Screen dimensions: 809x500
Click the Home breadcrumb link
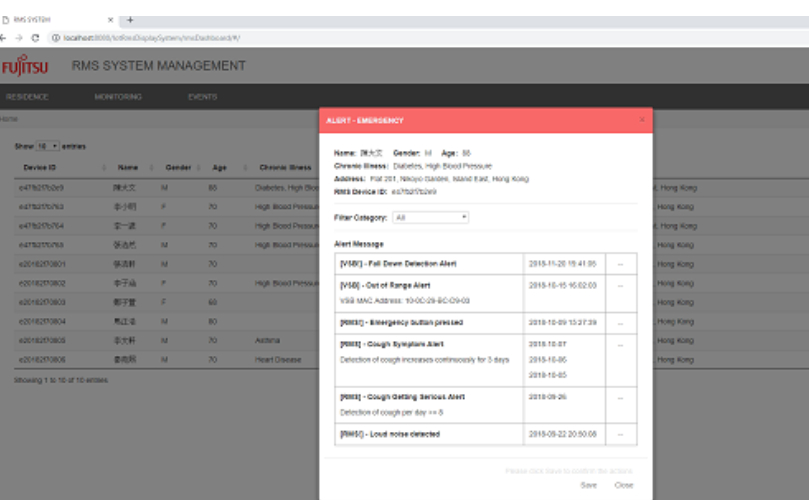pos(8,119)
